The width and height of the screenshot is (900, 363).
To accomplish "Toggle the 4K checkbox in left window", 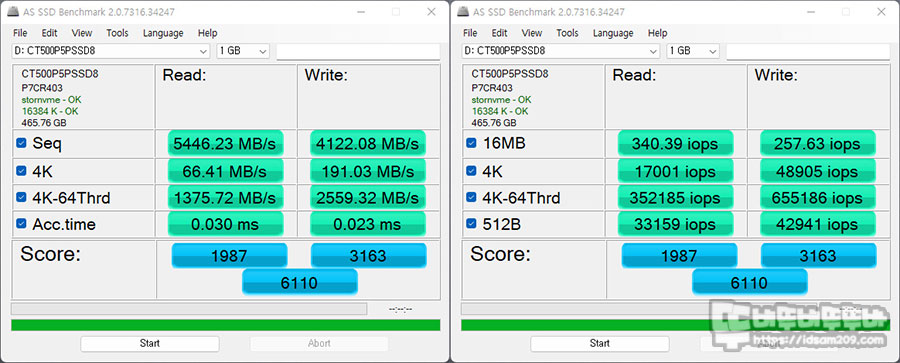I will [21, 171].
